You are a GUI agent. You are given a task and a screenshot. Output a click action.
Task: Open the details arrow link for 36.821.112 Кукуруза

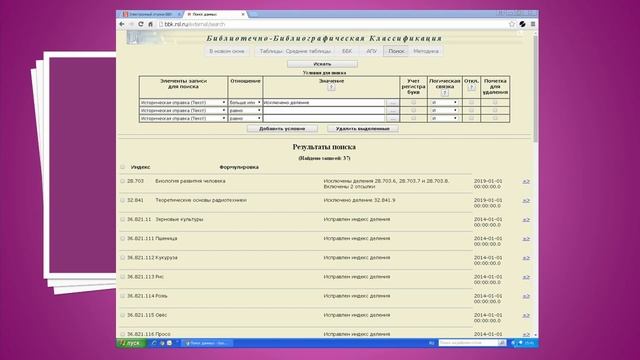tap(526, 258)
